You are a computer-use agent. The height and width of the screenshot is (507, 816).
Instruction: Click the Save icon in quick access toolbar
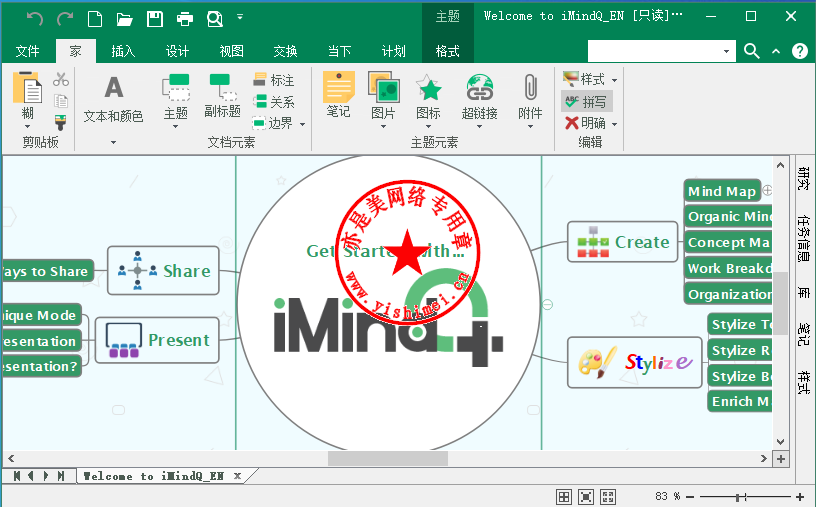pyautogui.click(x=155, y=18)
